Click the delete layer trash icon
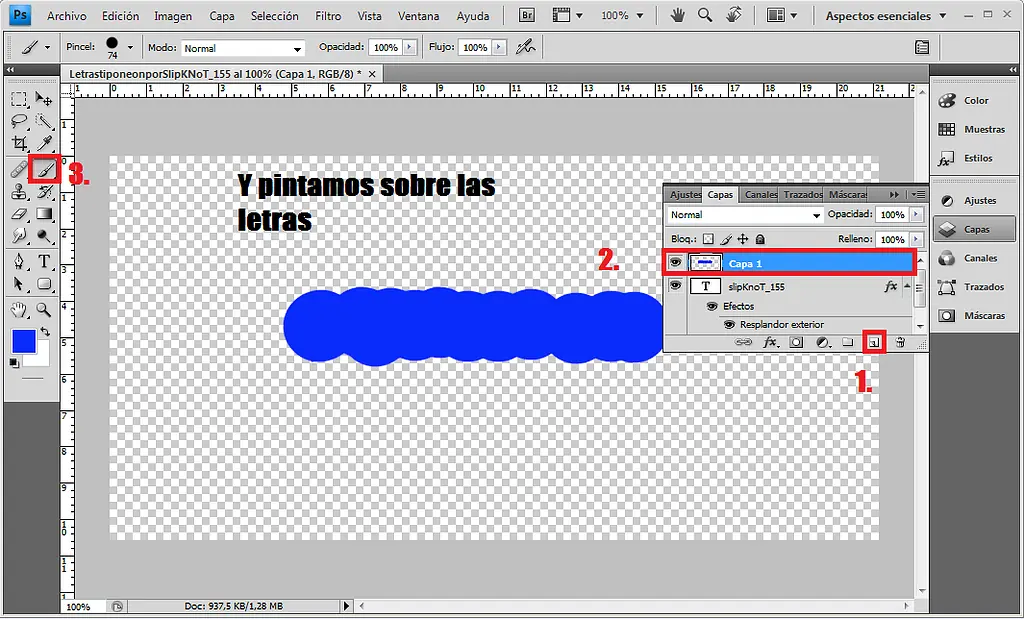The height and width of the screenshot is (619, 1024). pos(899,342)
